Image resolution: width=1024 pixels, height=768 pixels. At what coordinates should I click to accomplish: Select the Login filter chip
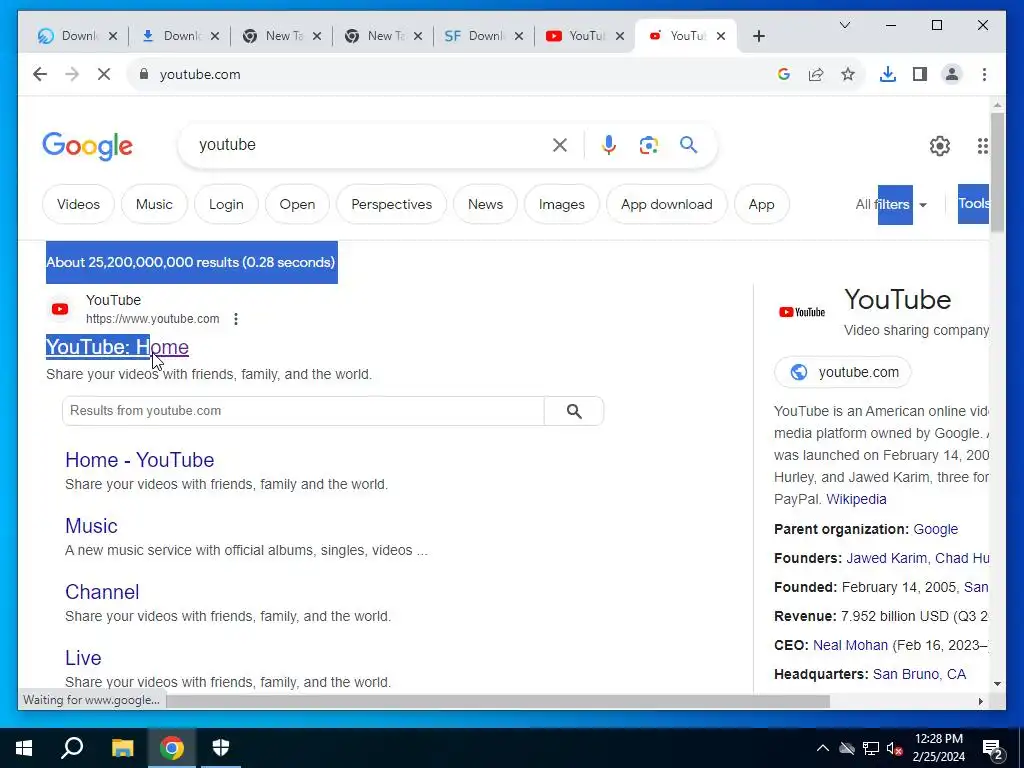[226, 204]
